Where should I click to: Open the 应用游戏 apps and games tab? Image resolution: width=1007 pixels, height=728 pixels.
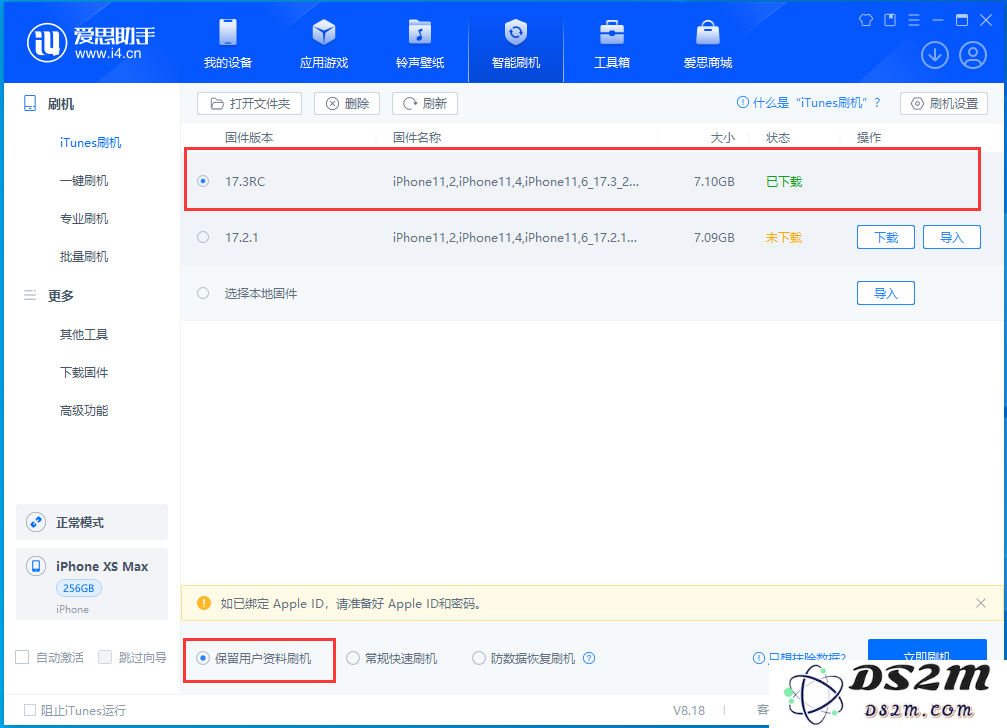[x=324, y=44]
